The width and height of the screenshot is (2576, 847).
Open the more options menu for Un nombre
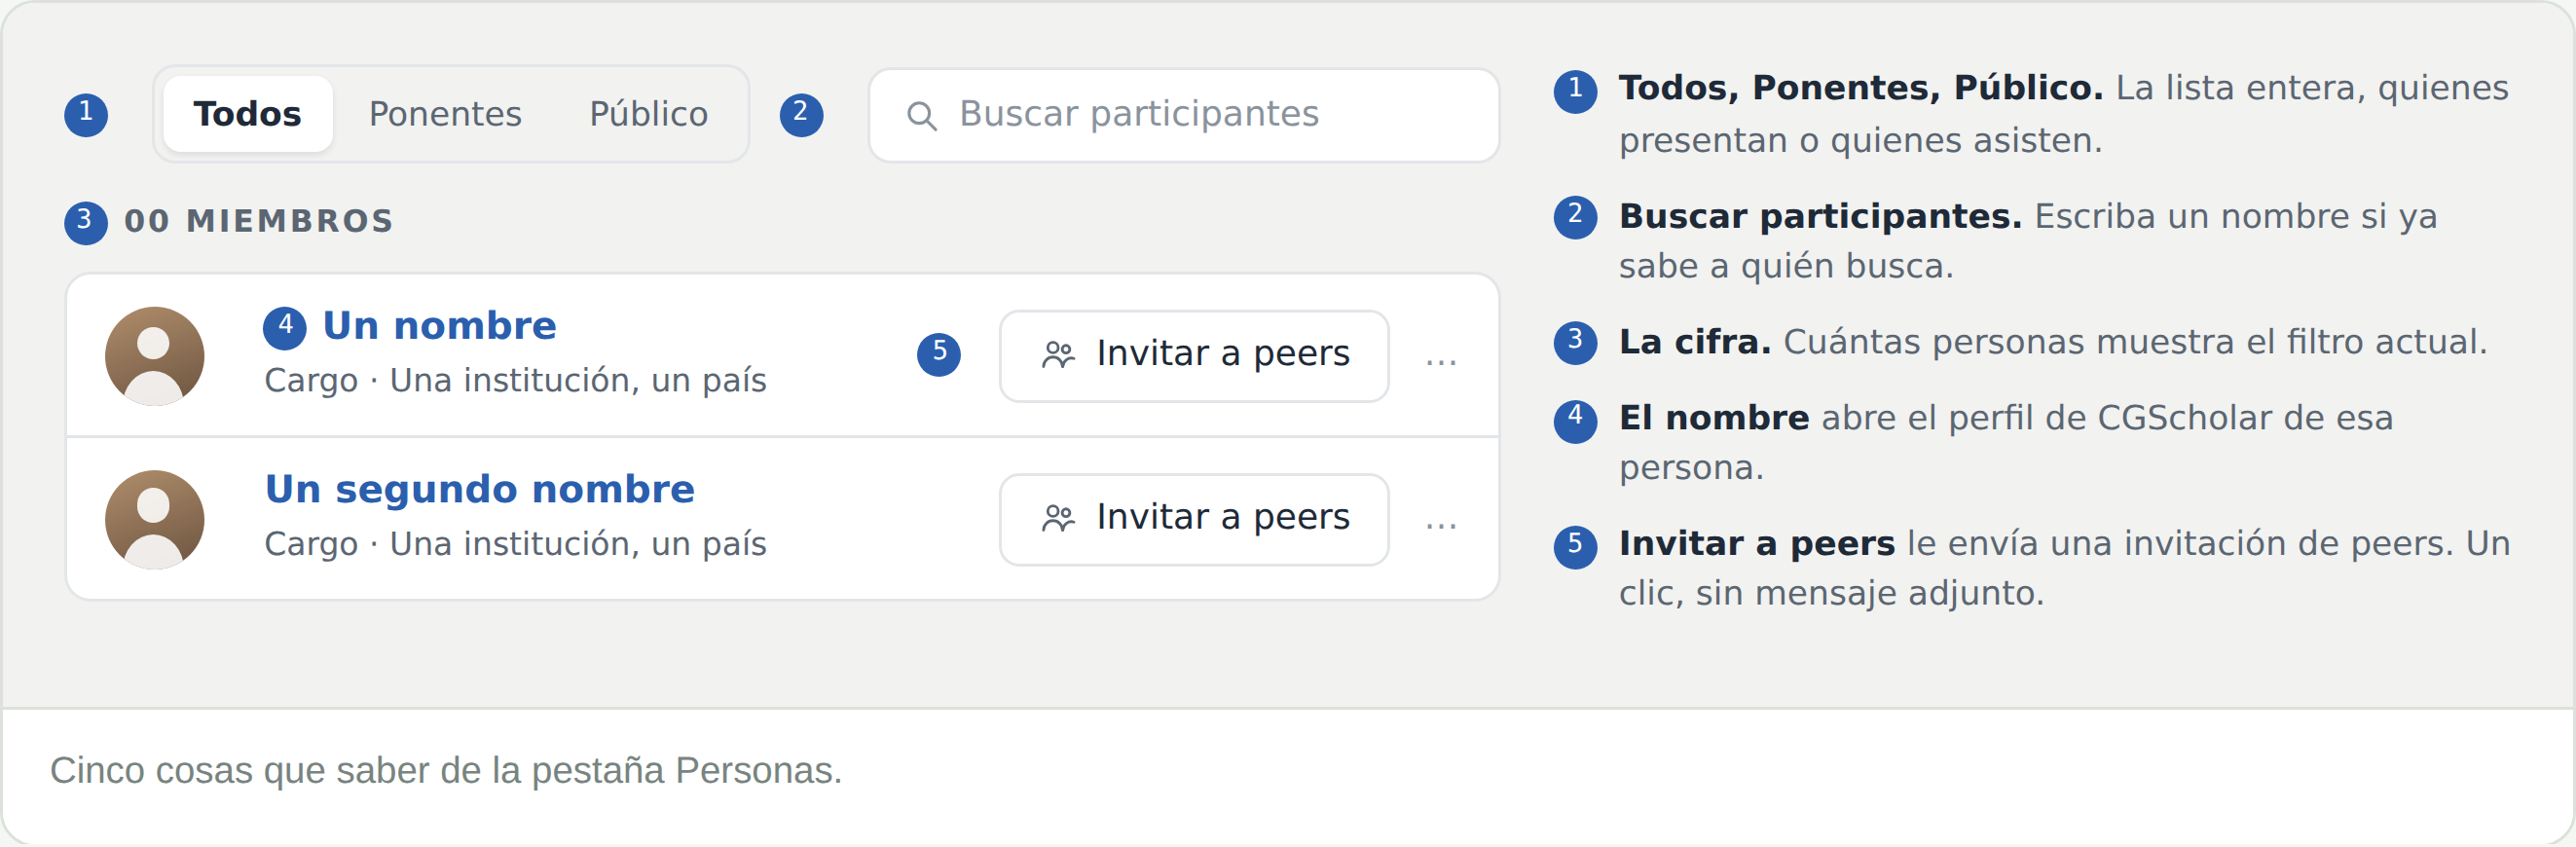pos(1441,361)
